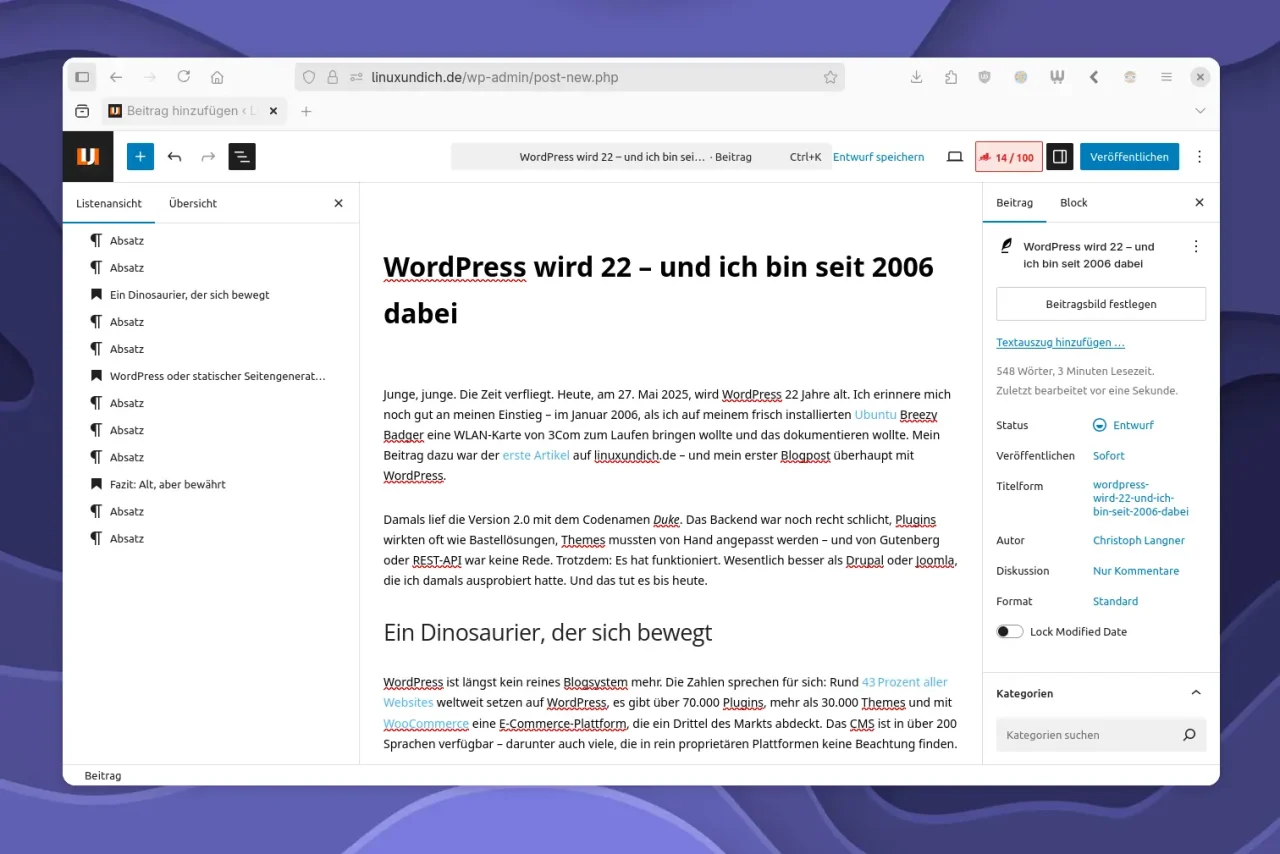
Task: Click the site logo to exit editor
Action: click(88, 157)
